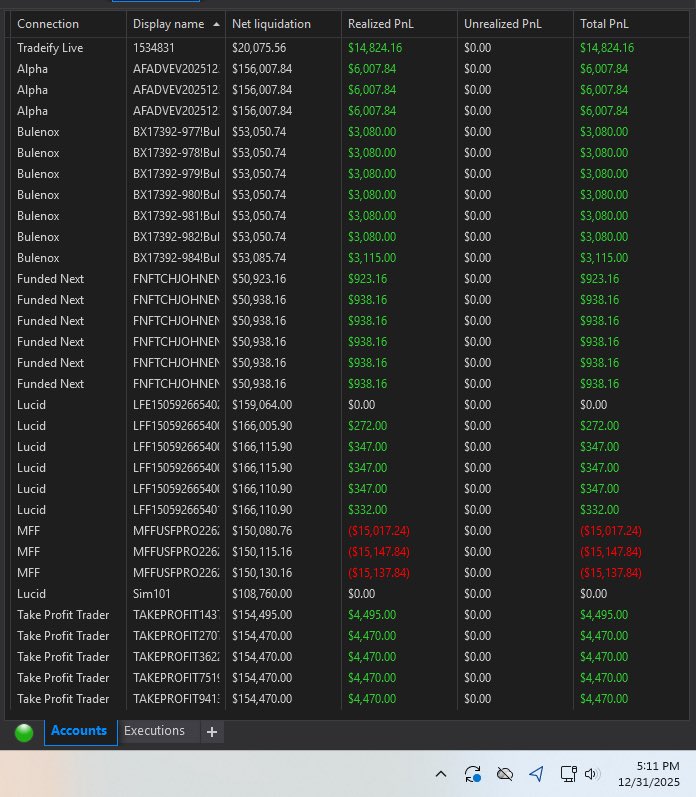Select account BX17392-982!Bul
The image size is (696, 797).
click(176, 237)
